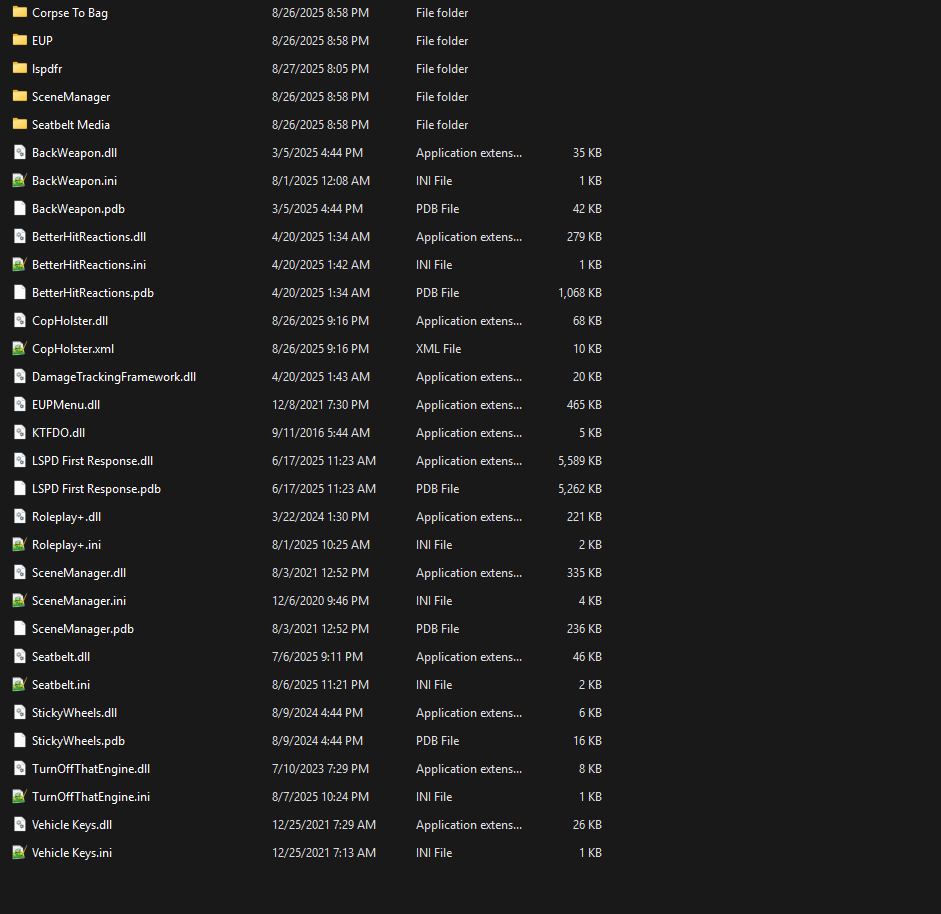Screen dimensions: 941x914
Task: Select the TurnOffThatEngine.ini file icon
Action: [20, 796]
